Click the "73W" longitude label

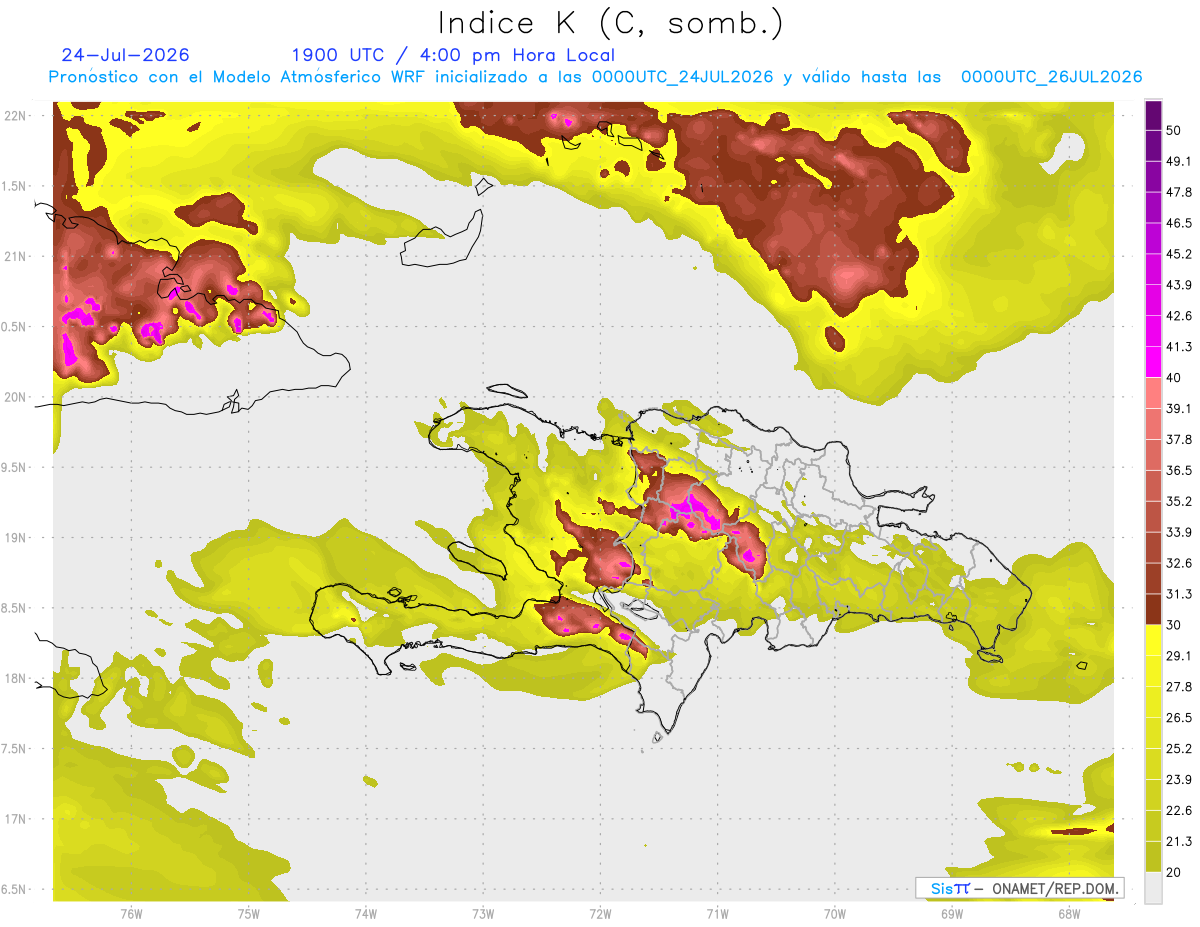click(x=483, y=914)
